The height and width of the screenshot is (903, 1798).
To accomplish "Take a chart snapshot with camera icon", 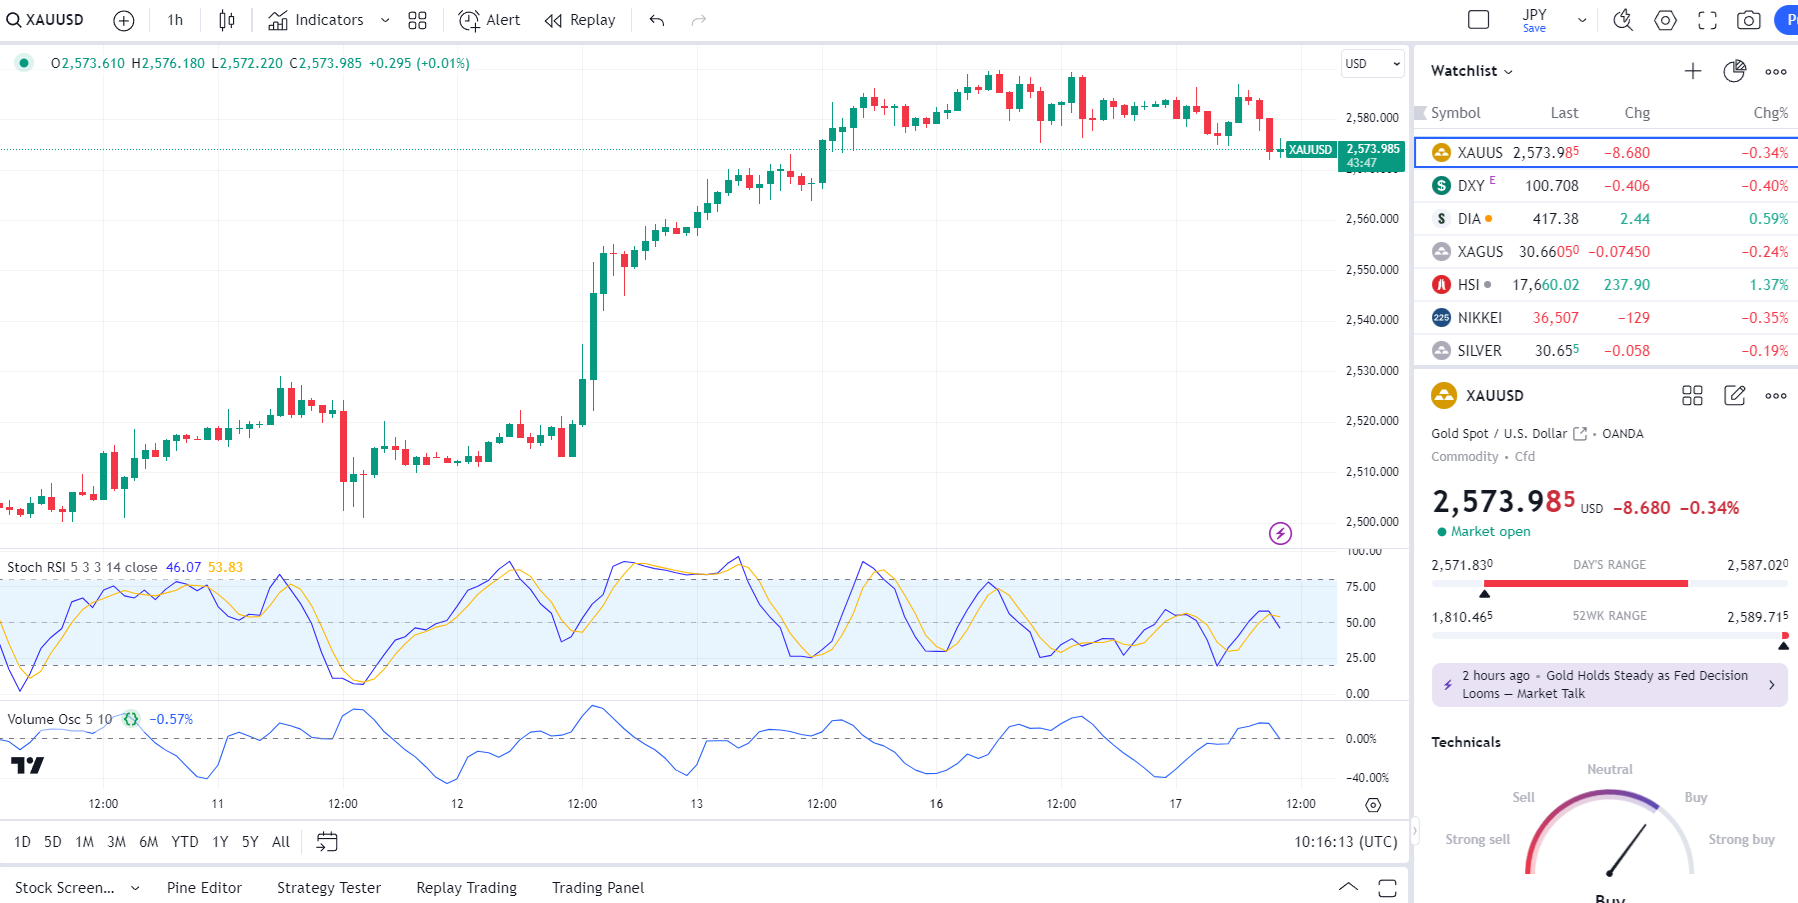I will [x=1748, y=20].
